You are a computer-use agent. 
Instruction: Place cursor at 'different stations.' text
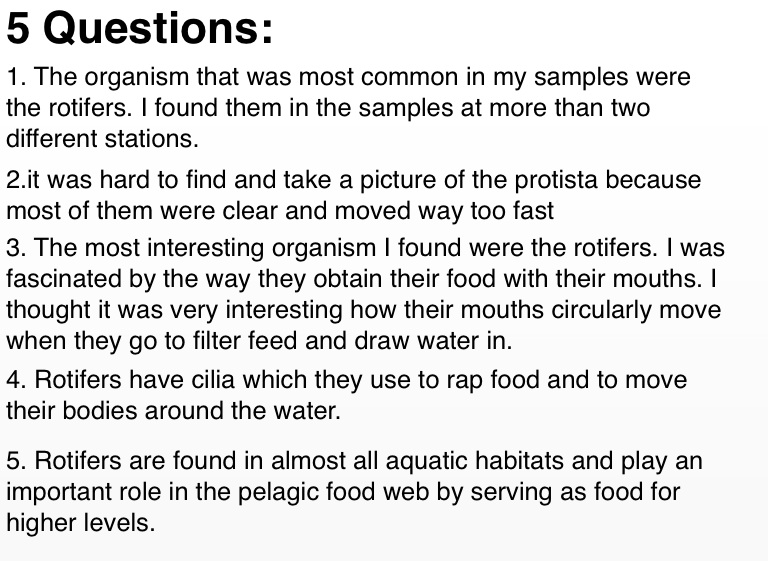[102, 139]
